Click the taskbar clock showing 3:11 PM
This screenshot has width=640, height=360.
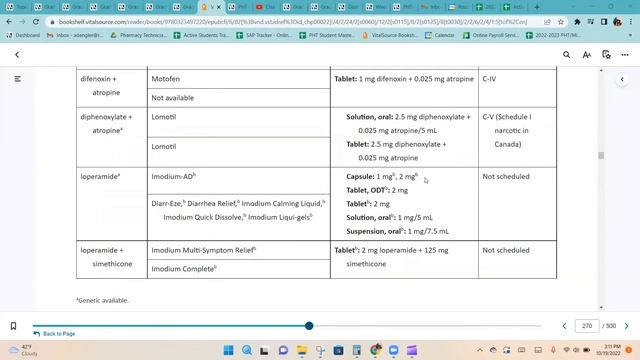608,350
